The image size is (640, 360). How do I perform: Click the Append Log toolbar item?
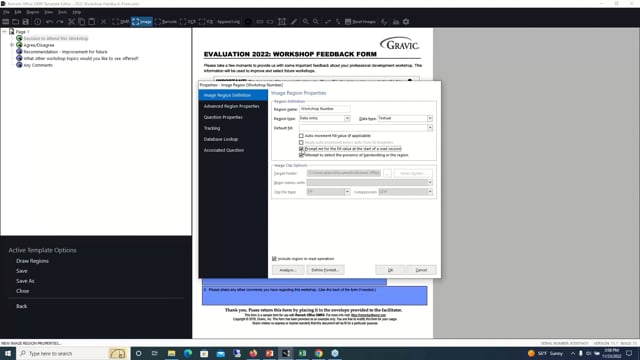[228, 22]
